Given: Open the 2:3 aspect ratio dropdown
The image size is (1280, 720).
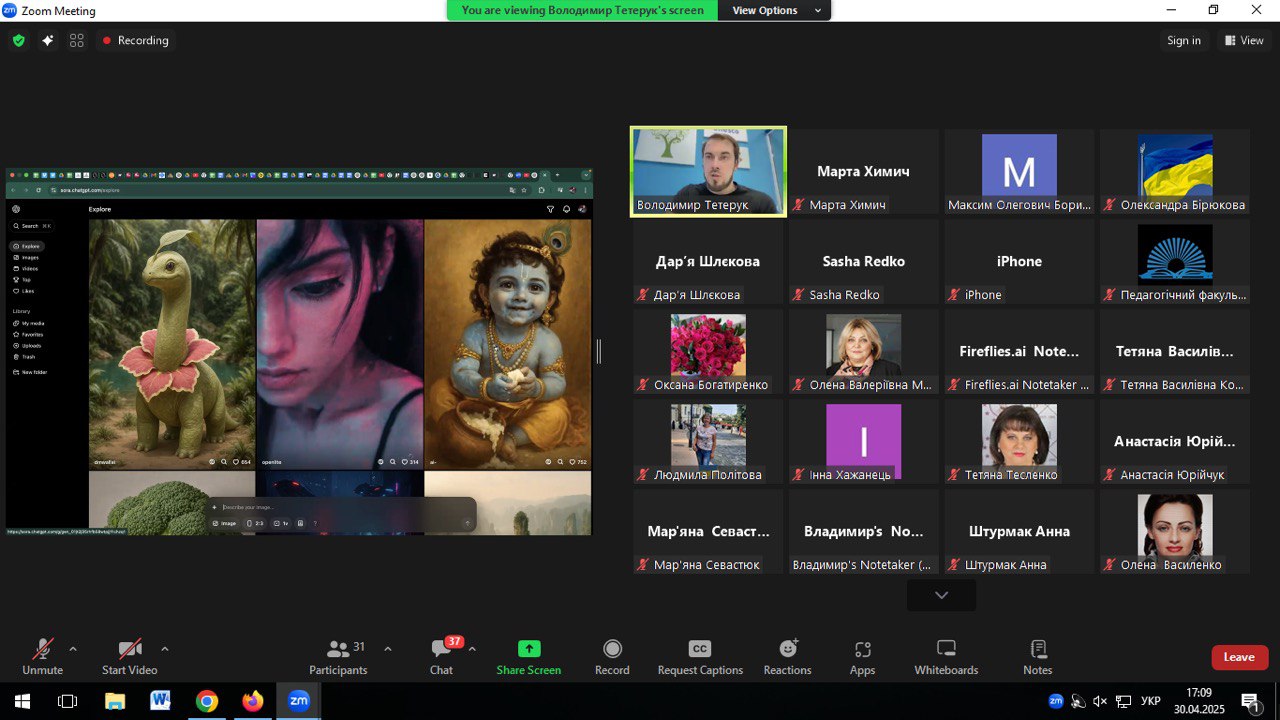Looking at the screenshot, I should click(x=255, y=523).
